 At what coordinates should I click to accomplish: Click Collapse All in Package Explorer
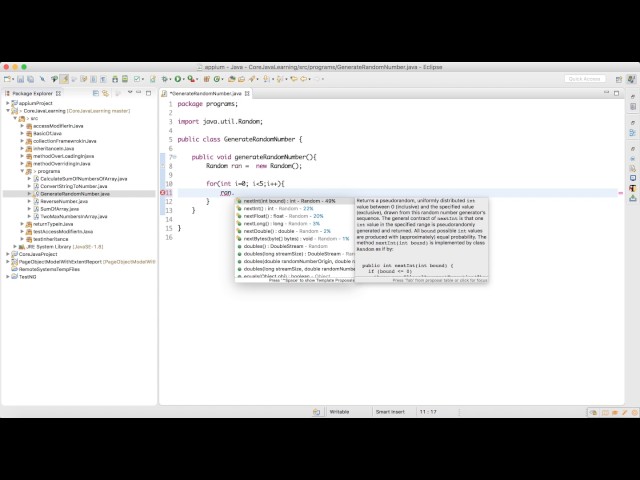(x=96, y=93)
